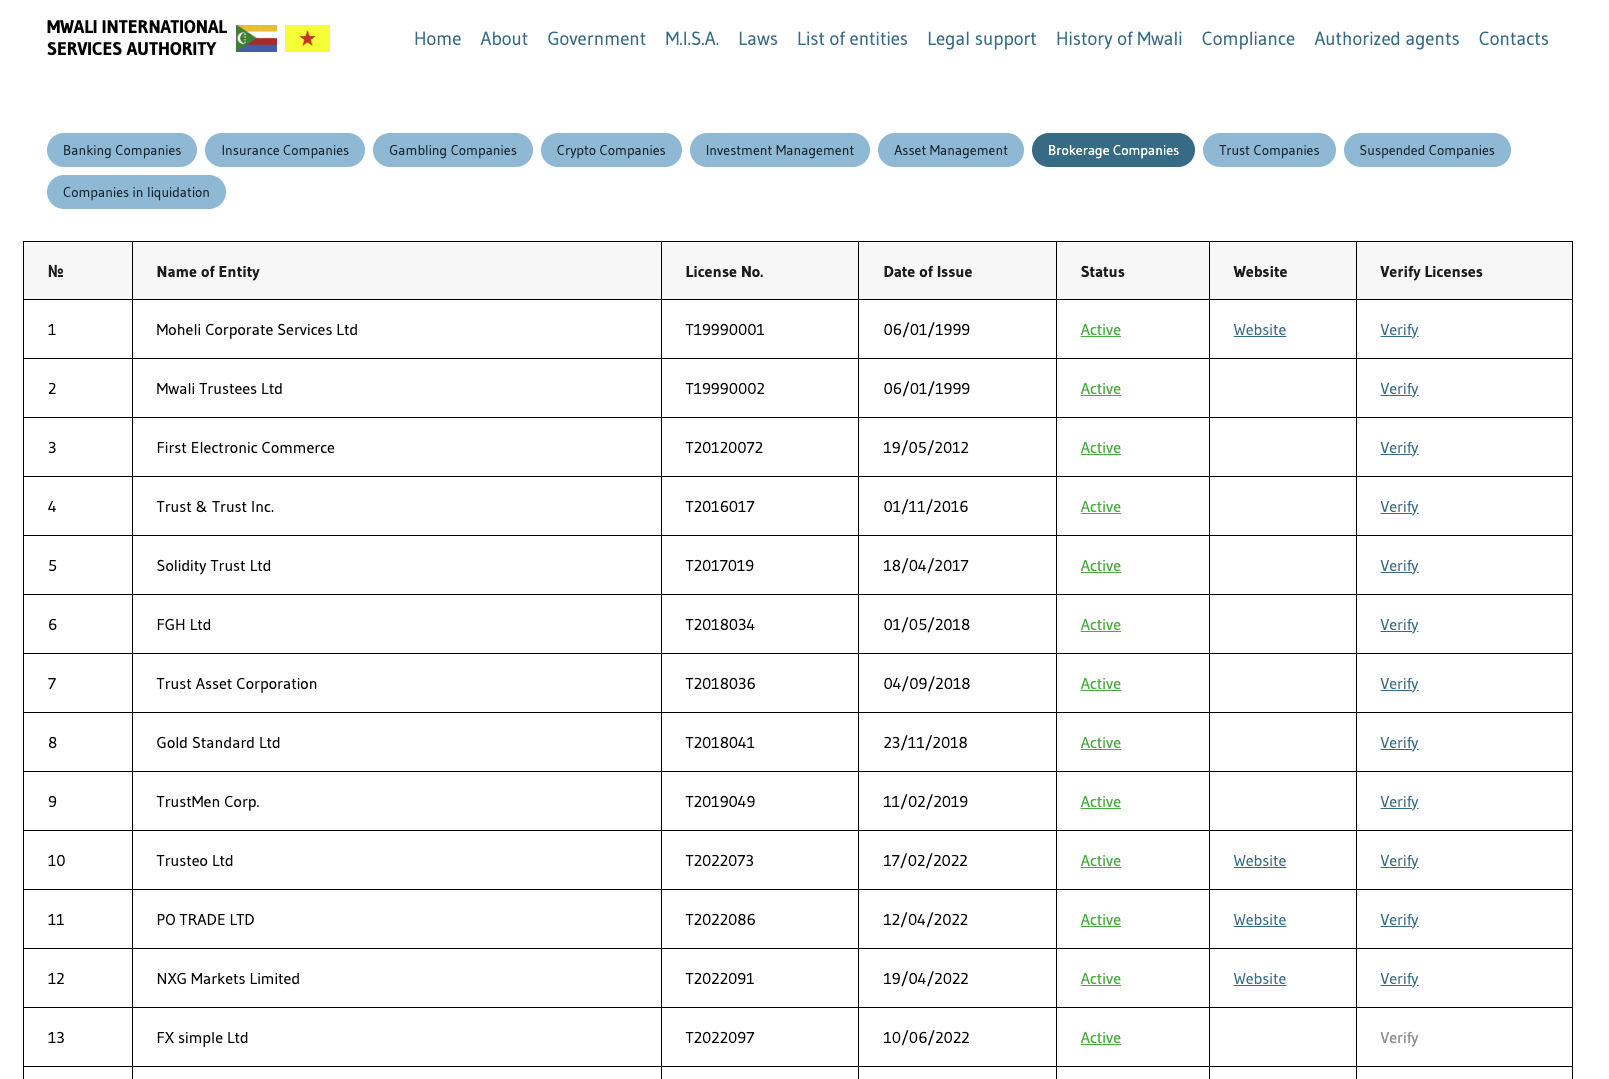
Task: Click the yellow flag with red star
Action: point(307,39)
